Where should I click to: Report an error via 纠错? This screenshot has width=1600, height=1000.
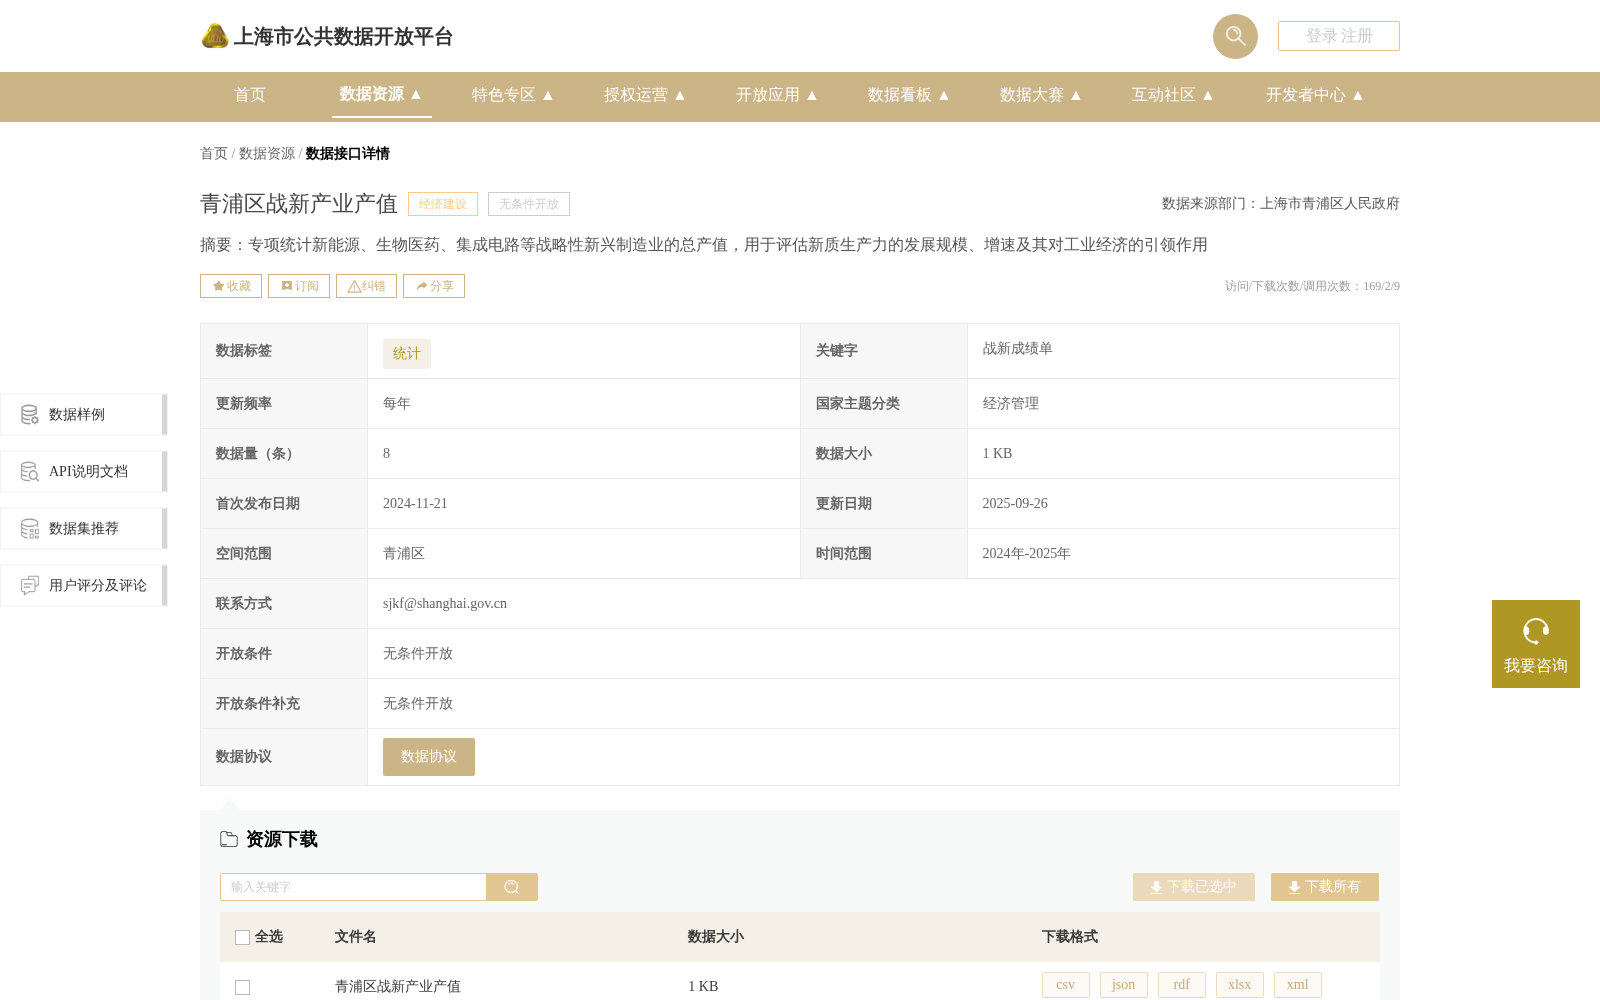(366, 286)
